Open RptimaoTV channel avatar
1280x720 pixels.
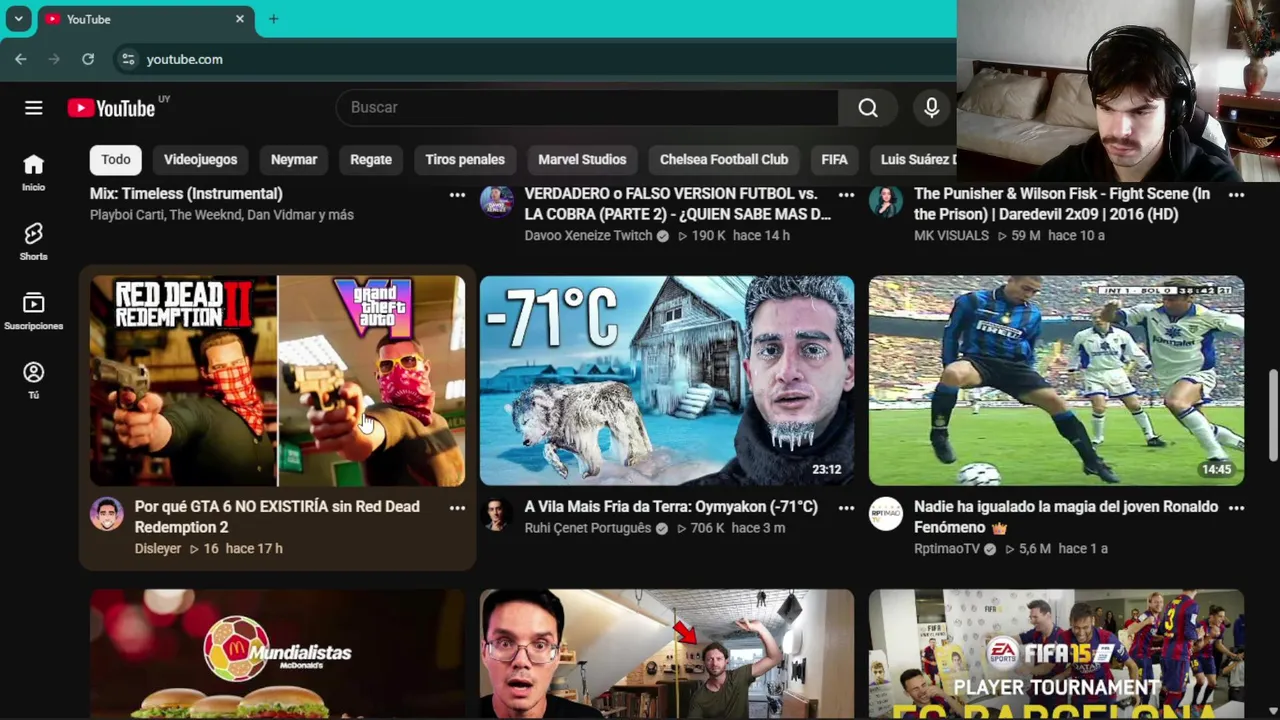click(x=886, y=514)
